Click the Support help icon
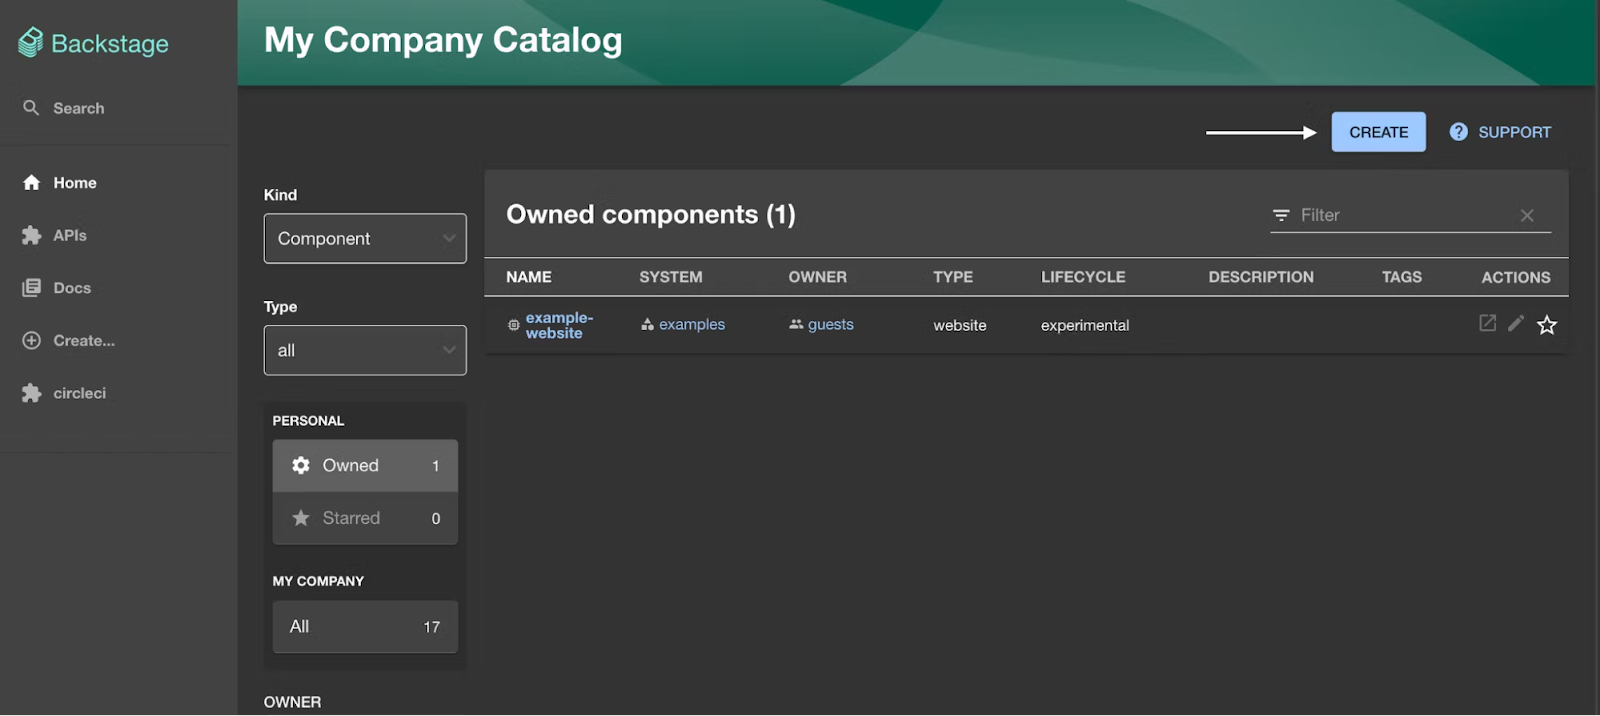This screenshot has height=716, width=1600. pos(1458,132)
